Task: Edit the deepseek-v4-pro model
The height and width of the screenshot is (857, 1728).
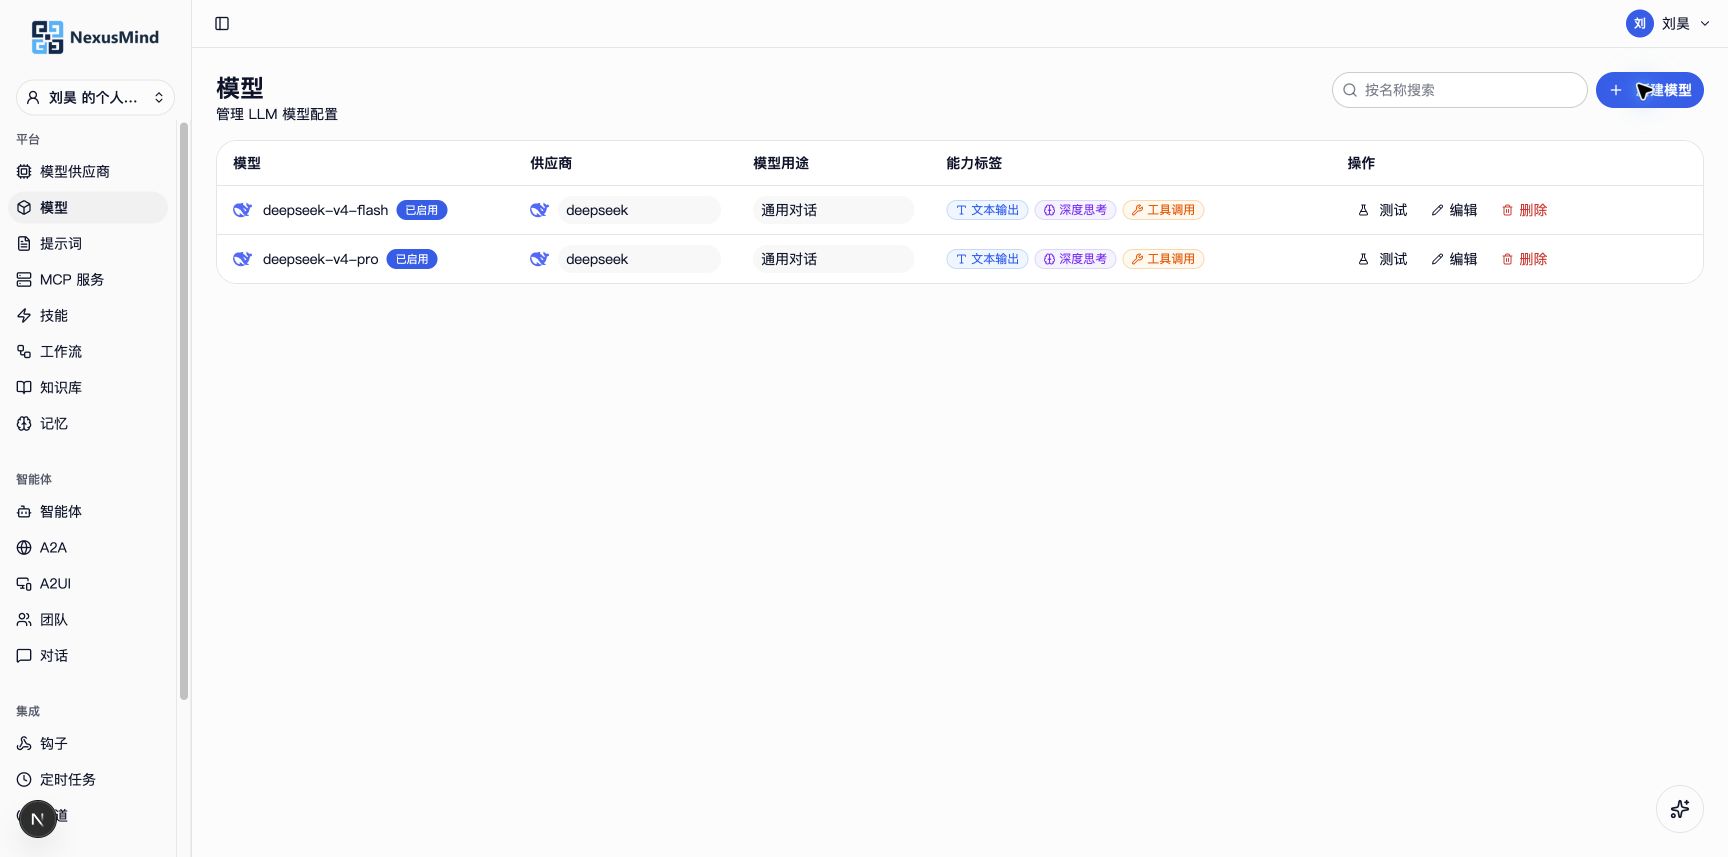Action: [x=1454, y=259]
